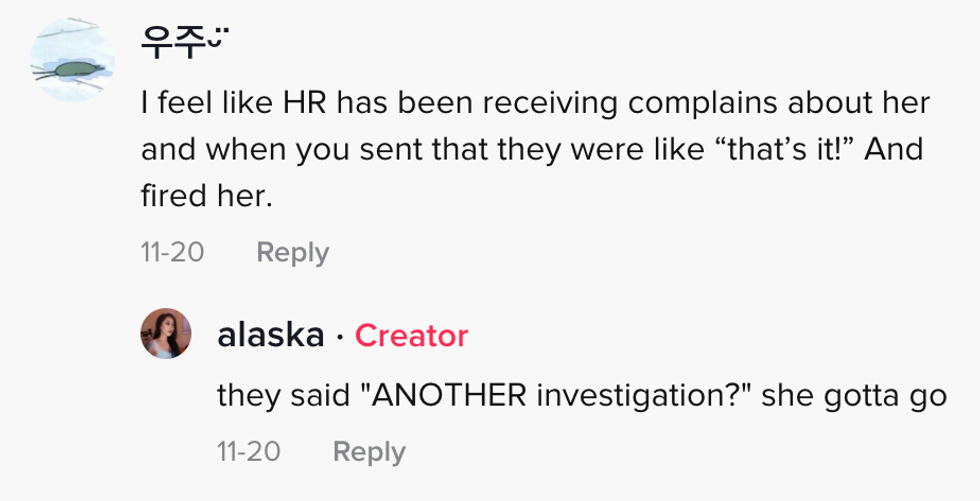
Task: Reply to alaska's comment
Action: (369, 452)
